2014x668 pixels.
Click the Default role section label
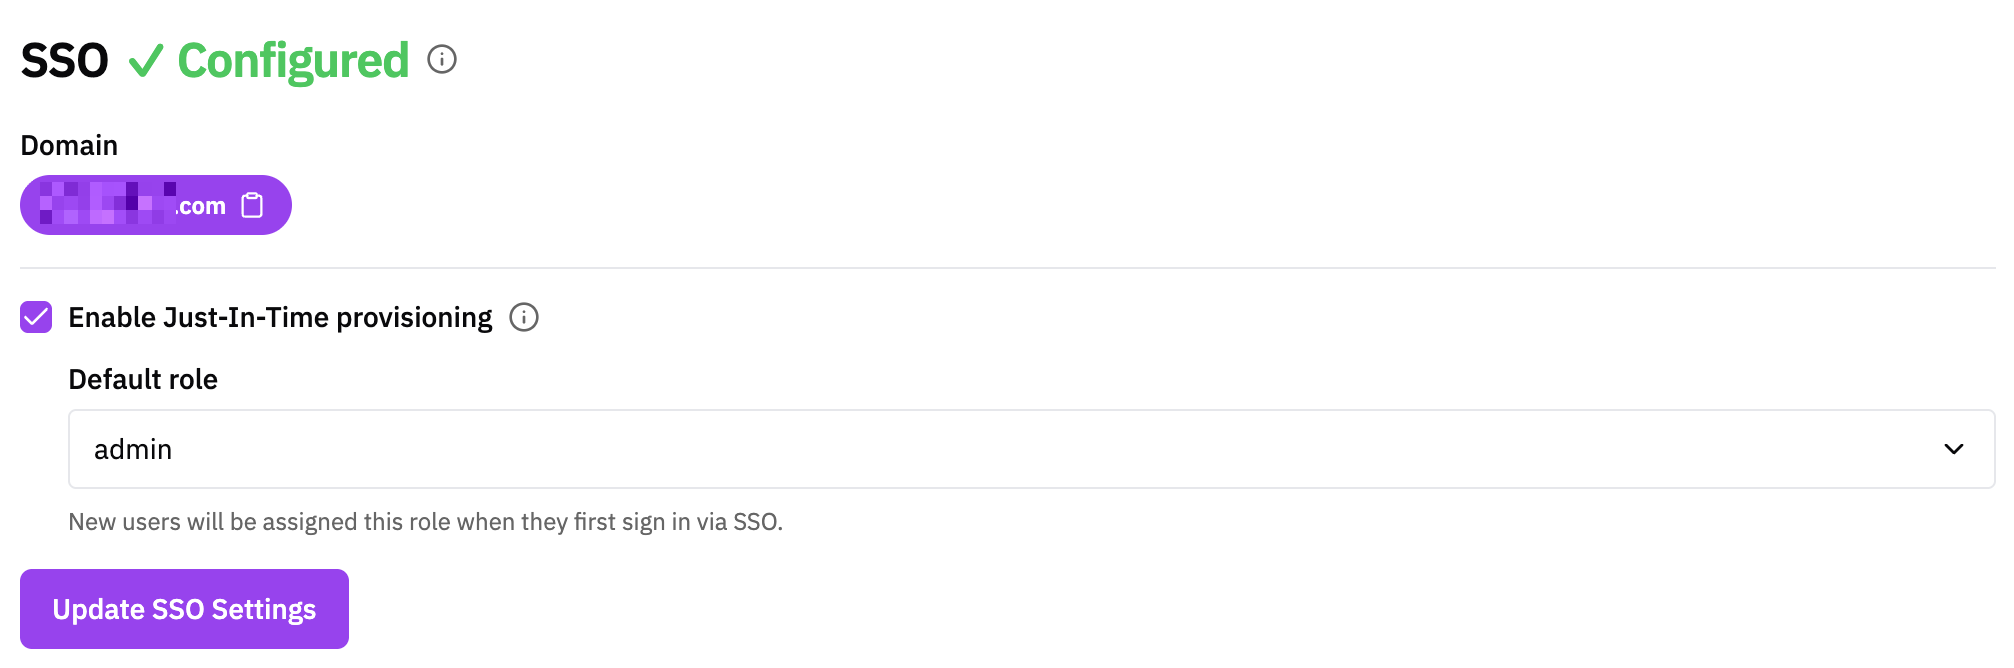tap(142, 379)
